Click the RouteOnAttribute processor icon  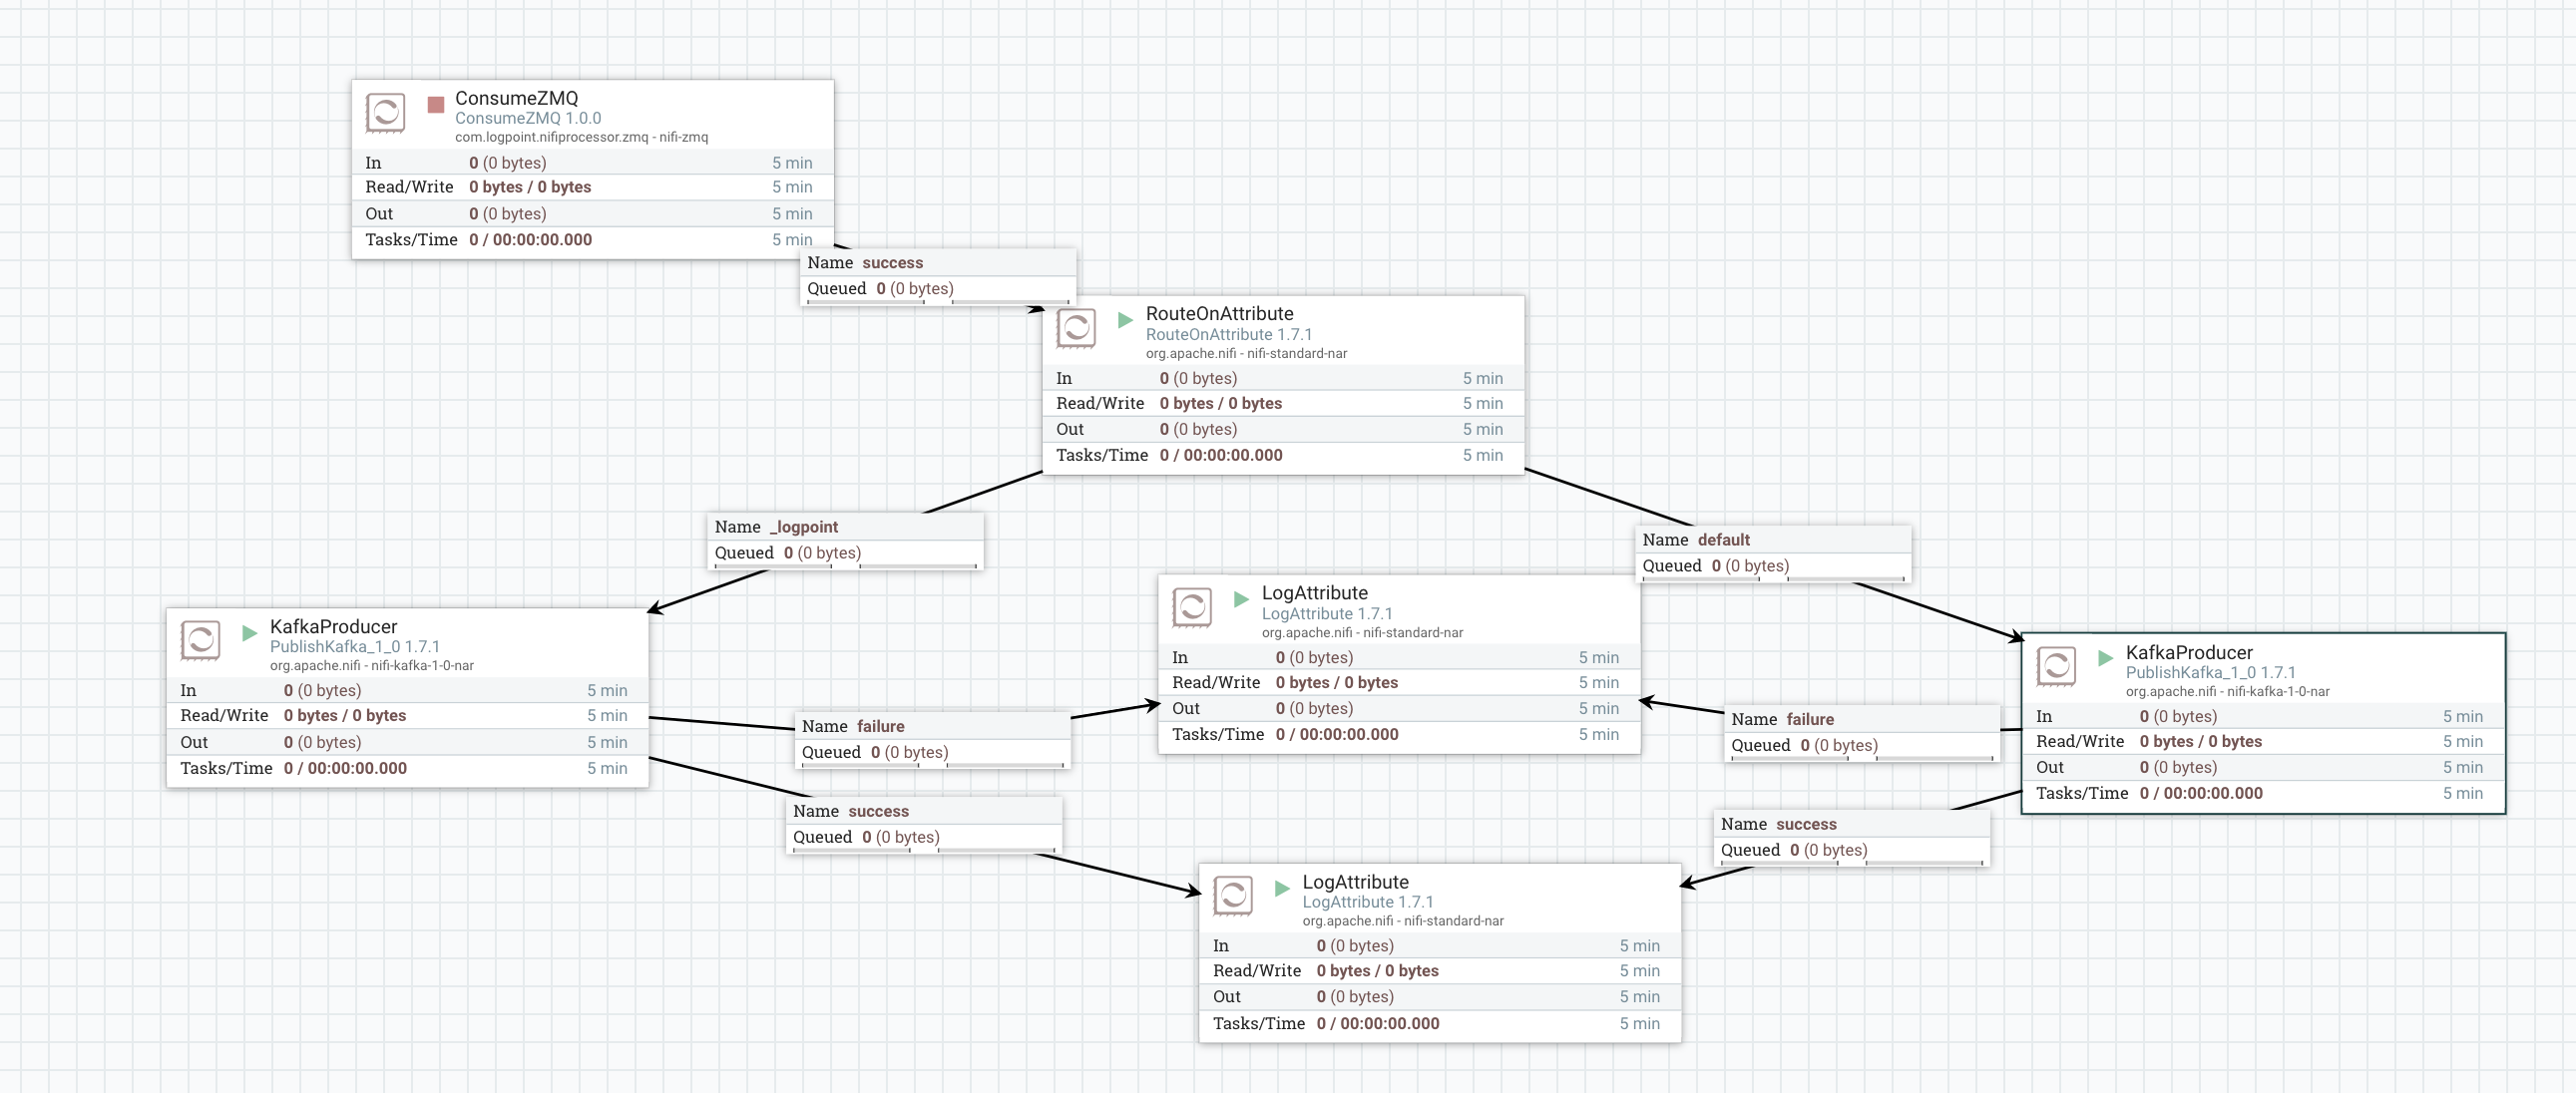pyautogui.click(x=1076, y=328)
